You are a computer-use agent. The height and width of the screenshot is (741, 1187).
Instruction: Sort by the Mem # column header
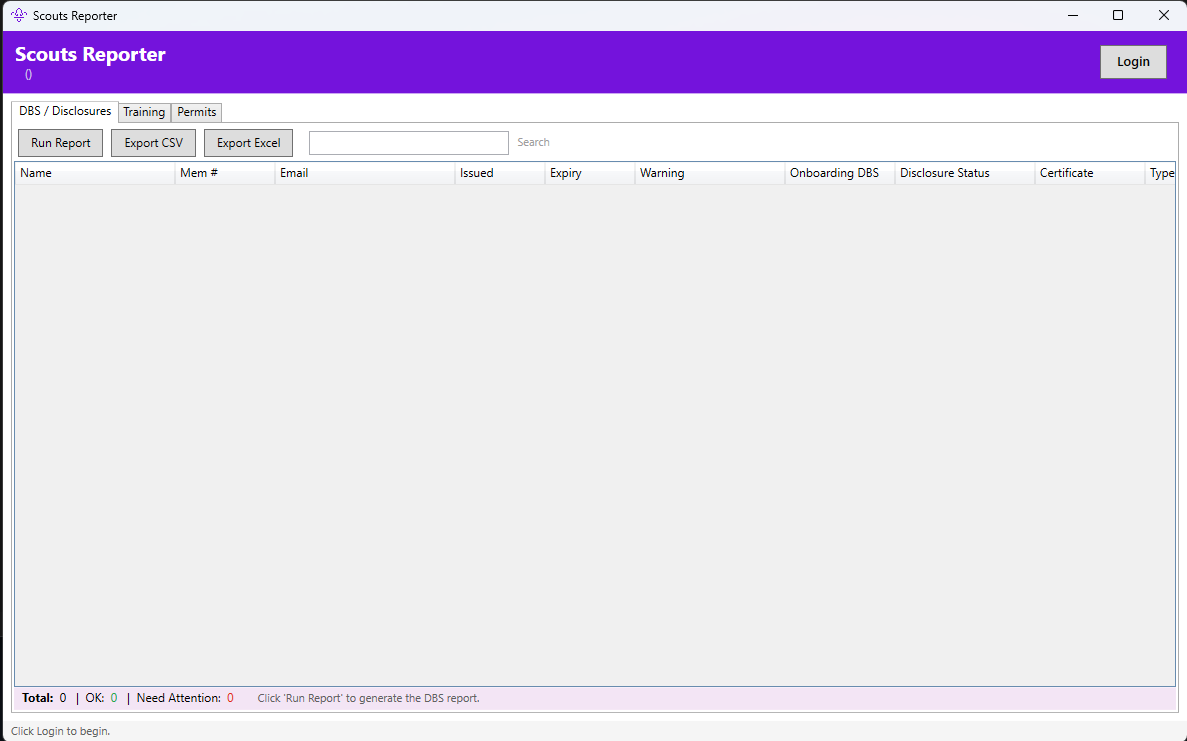[x=225, y=173]
